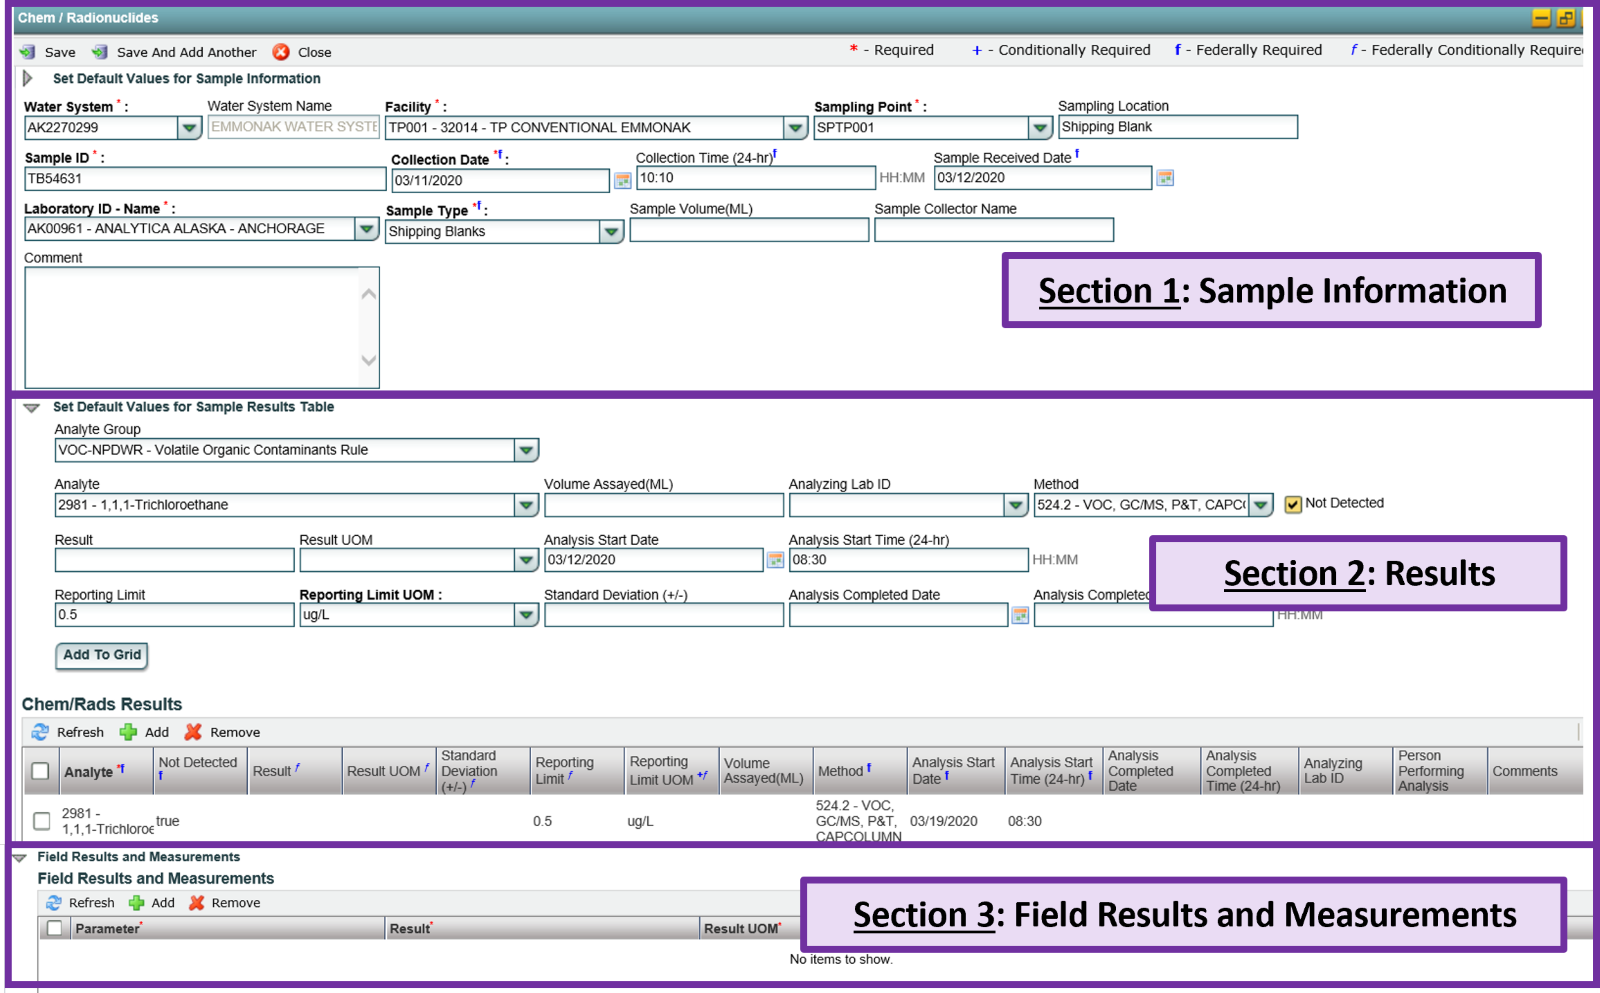Viewport: 1600px width, 993px height.
Task: Open the Water System dropdown
Action: click(x=189, y=128)
